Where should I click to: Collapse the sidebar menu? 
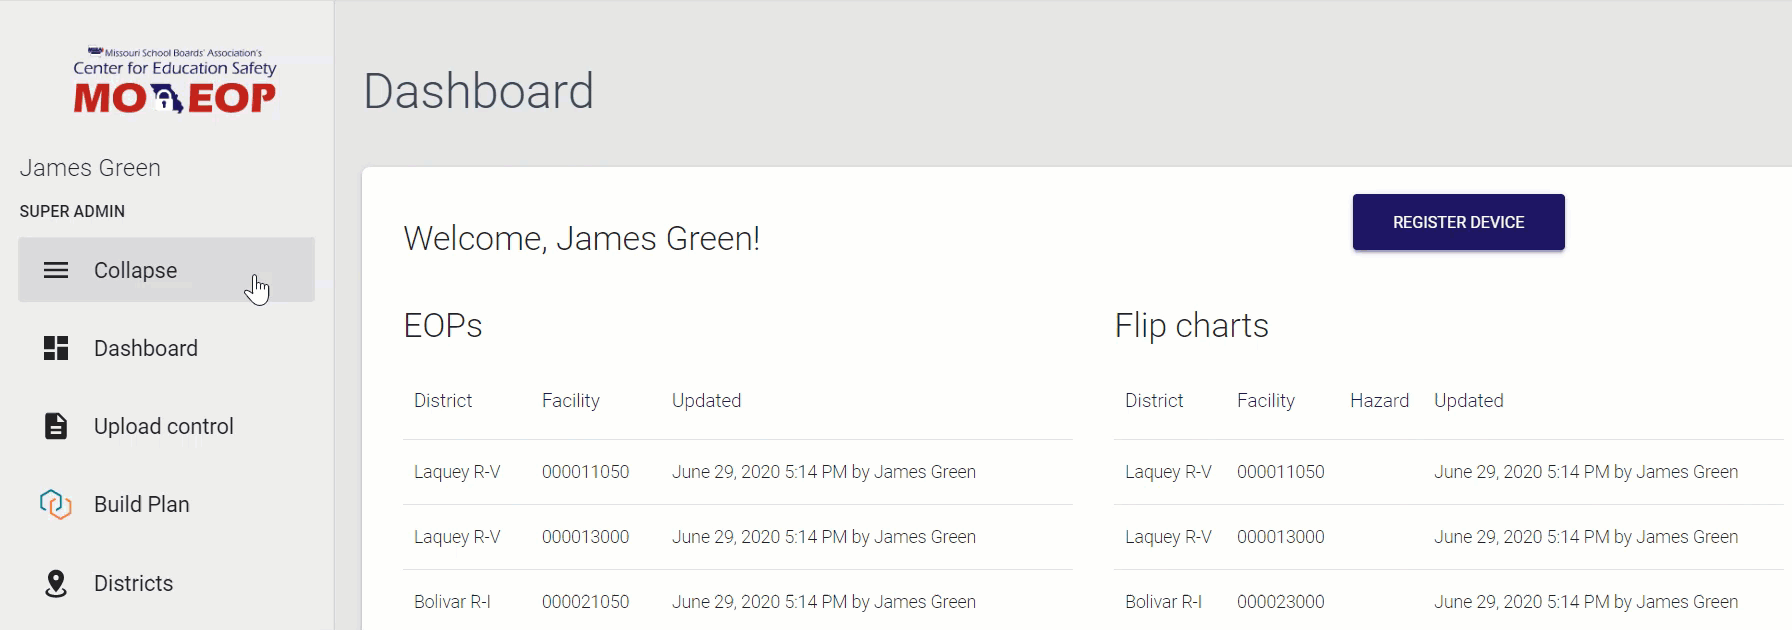pos(135,270)
